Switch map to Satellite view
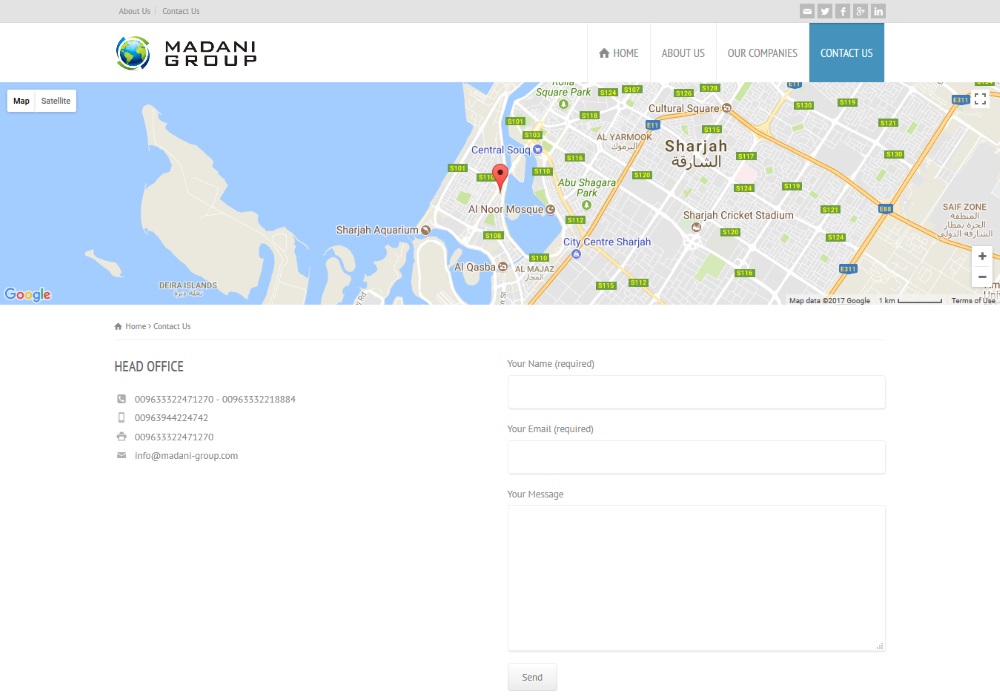 click(x=55, y=101)
